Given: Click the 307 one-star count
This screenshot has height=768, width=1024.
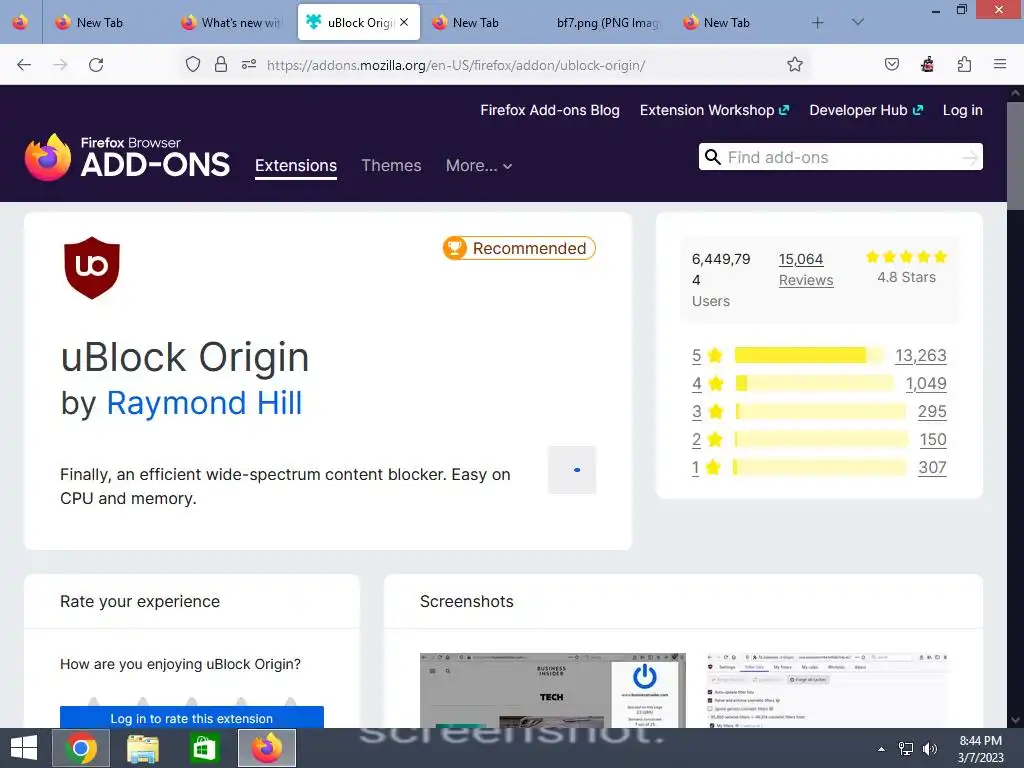Looking at the screenshot, I should 932,468.
